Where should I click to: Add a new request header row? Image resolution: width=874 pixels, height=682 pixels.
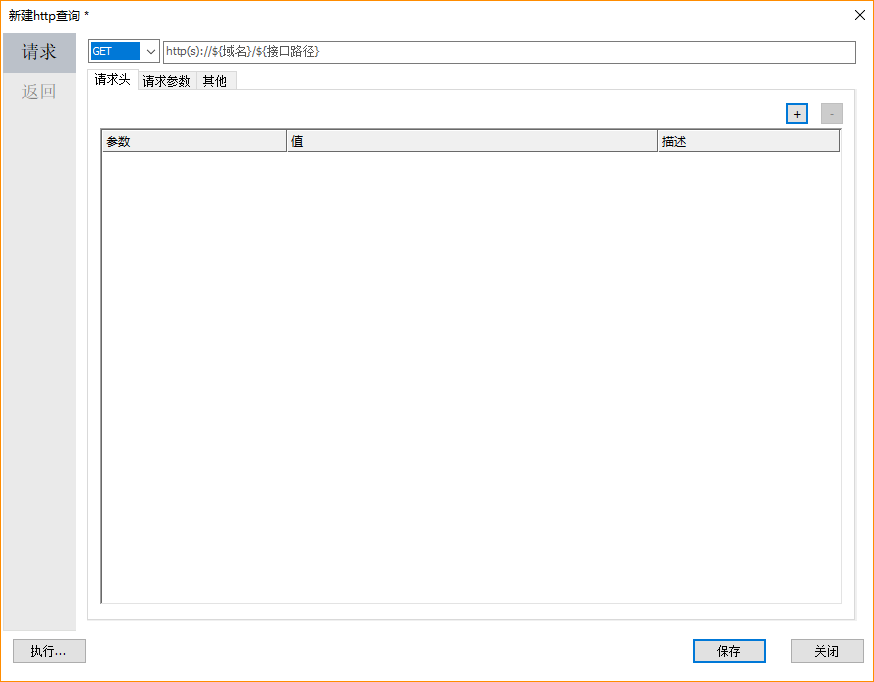(796, 114)
